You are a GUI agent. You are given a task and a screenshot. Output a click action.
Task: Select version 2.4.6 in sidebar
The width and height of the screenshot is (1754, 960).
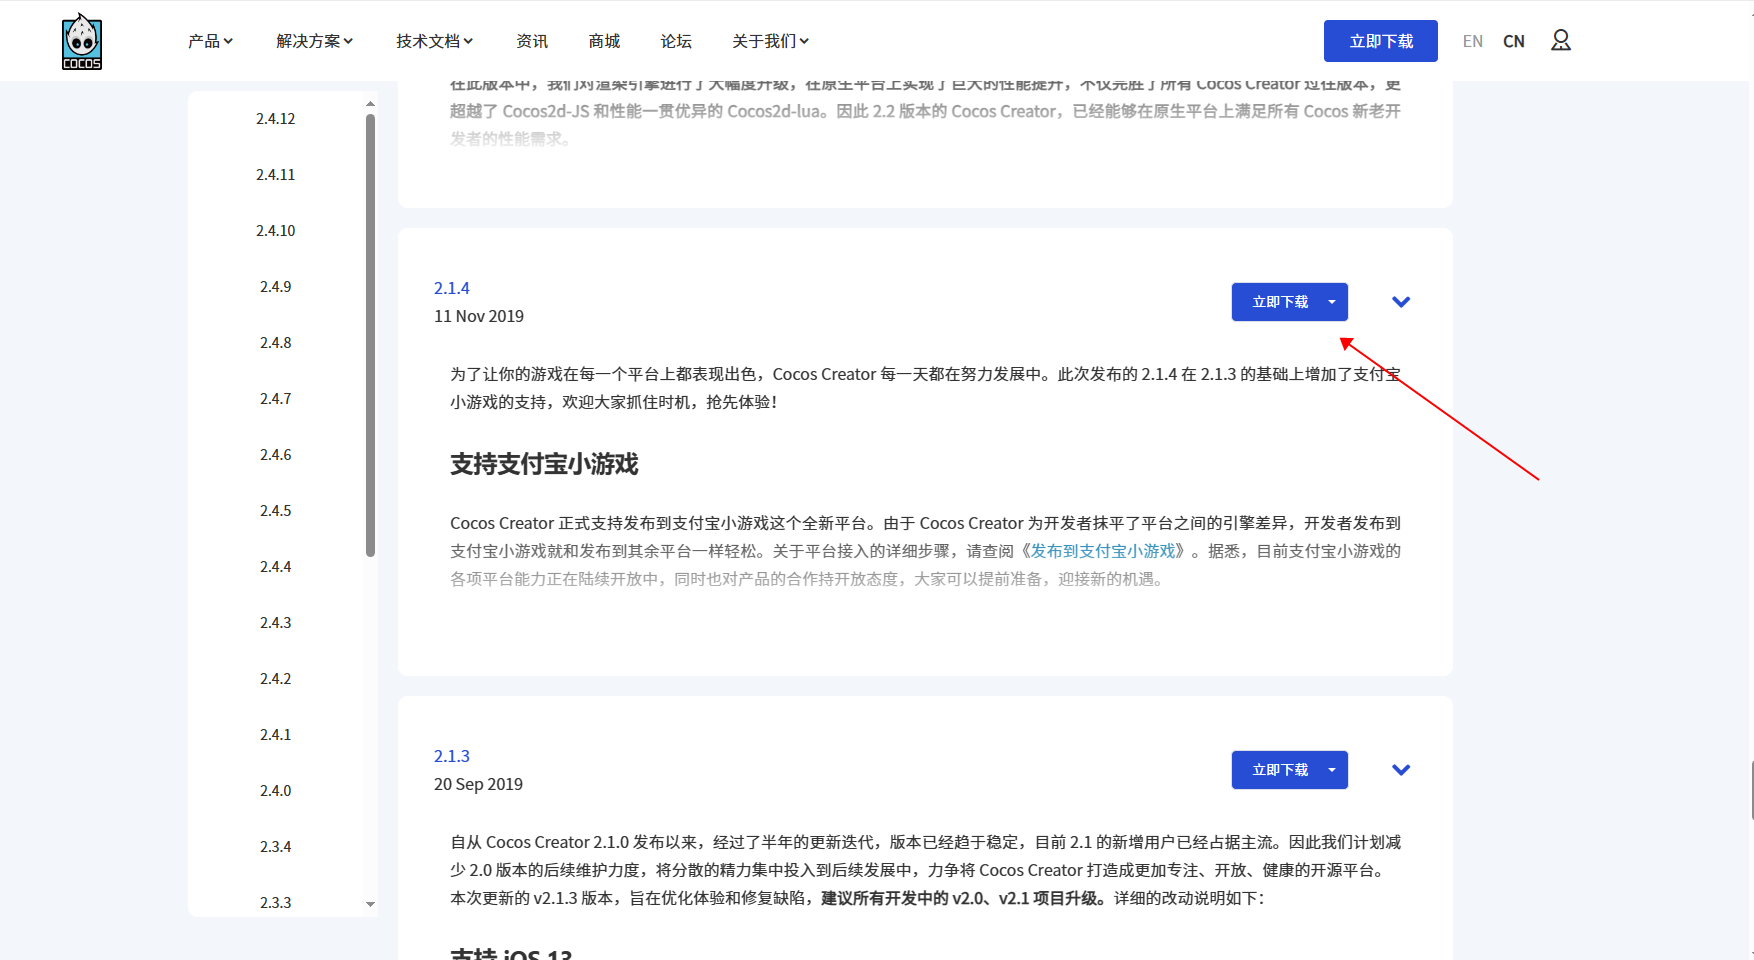point(276,454)
